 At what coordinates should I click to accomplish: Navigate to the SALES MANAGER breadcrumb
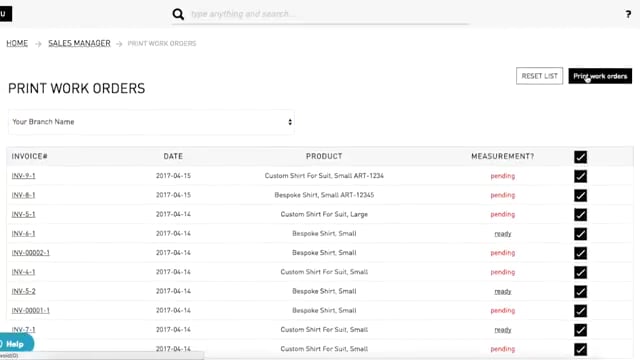click(79, 43)
